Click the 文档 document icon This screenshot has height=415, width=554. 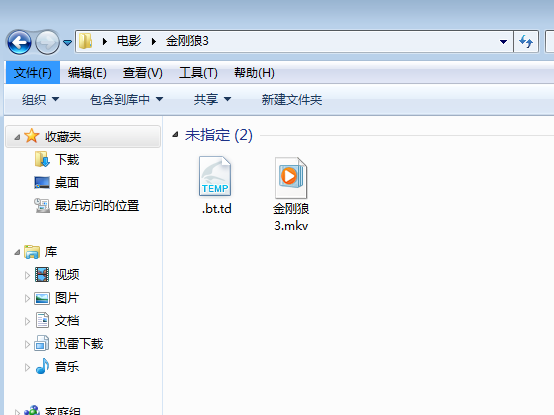point(42,320)
